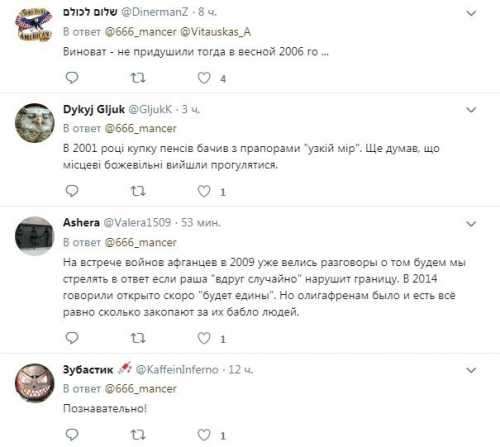
Task: Open the @KaffeinInferno handle
Action: pos(177,369)
